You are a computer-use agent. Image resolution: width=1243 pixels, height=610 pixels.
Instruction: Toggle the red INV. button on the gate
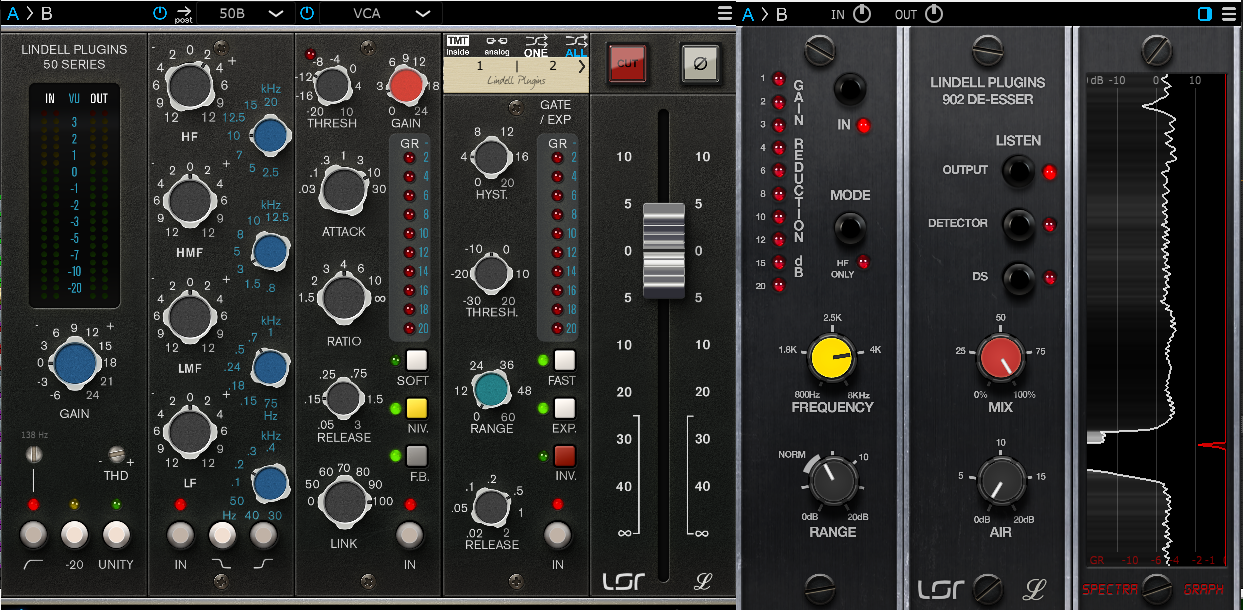[565, 456]
